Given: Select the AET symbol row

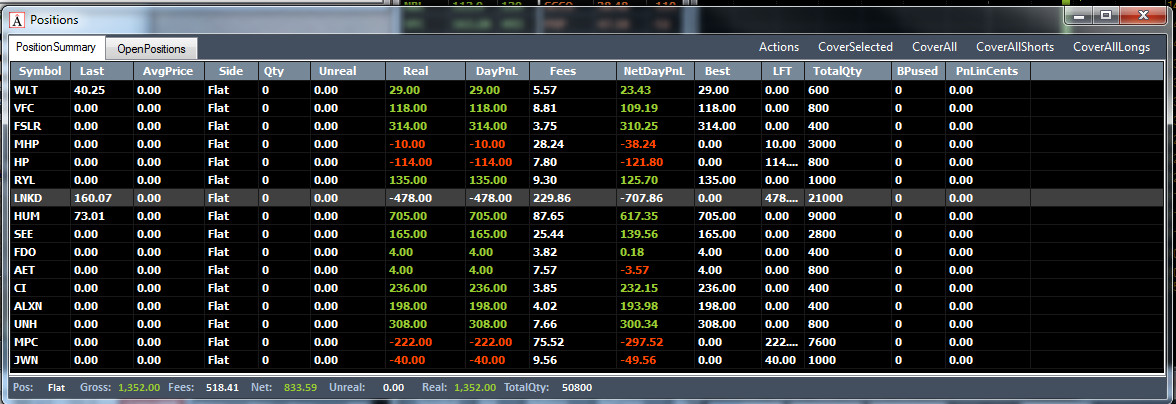Looking at the screenshot, I should tap(588, 270).
